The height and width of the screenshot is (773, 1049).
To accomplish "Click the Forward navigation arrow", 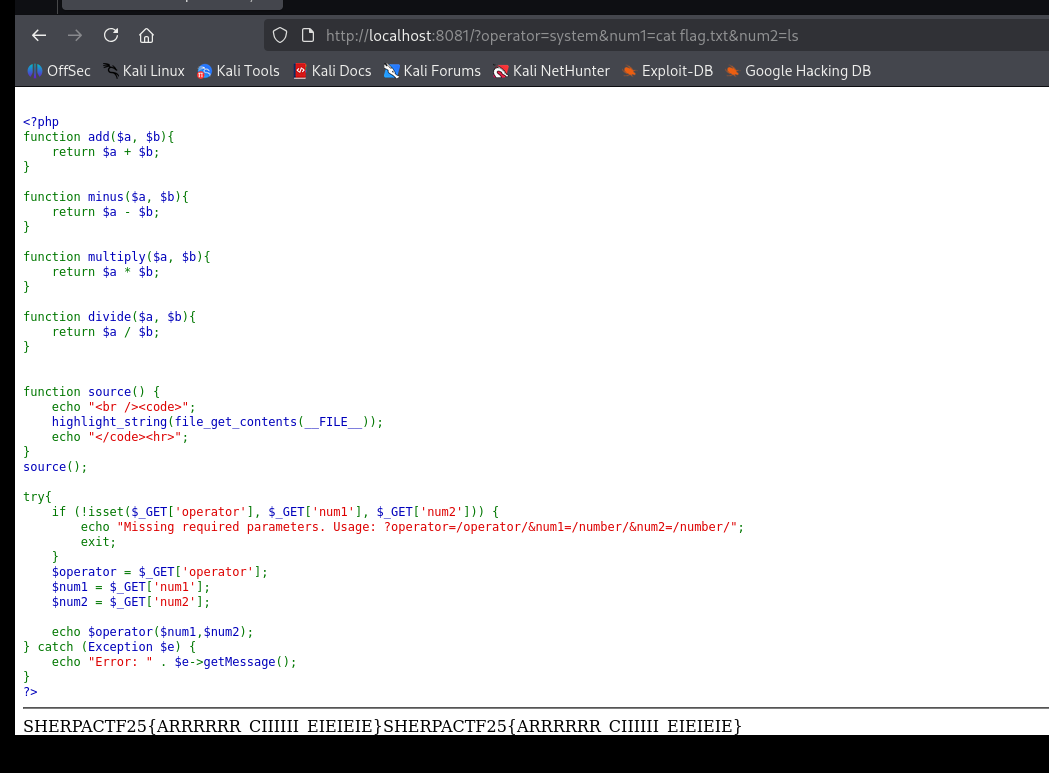I will (x=75, y=36).
